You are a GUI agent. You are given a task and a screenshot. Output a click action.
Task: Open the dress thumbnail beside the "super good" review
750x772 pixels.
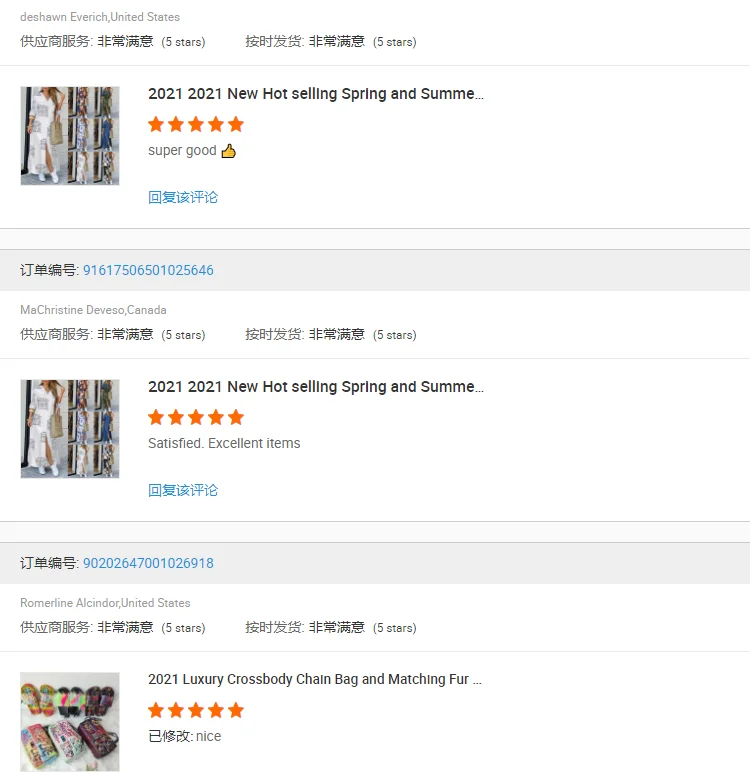[x=70, y=136]
